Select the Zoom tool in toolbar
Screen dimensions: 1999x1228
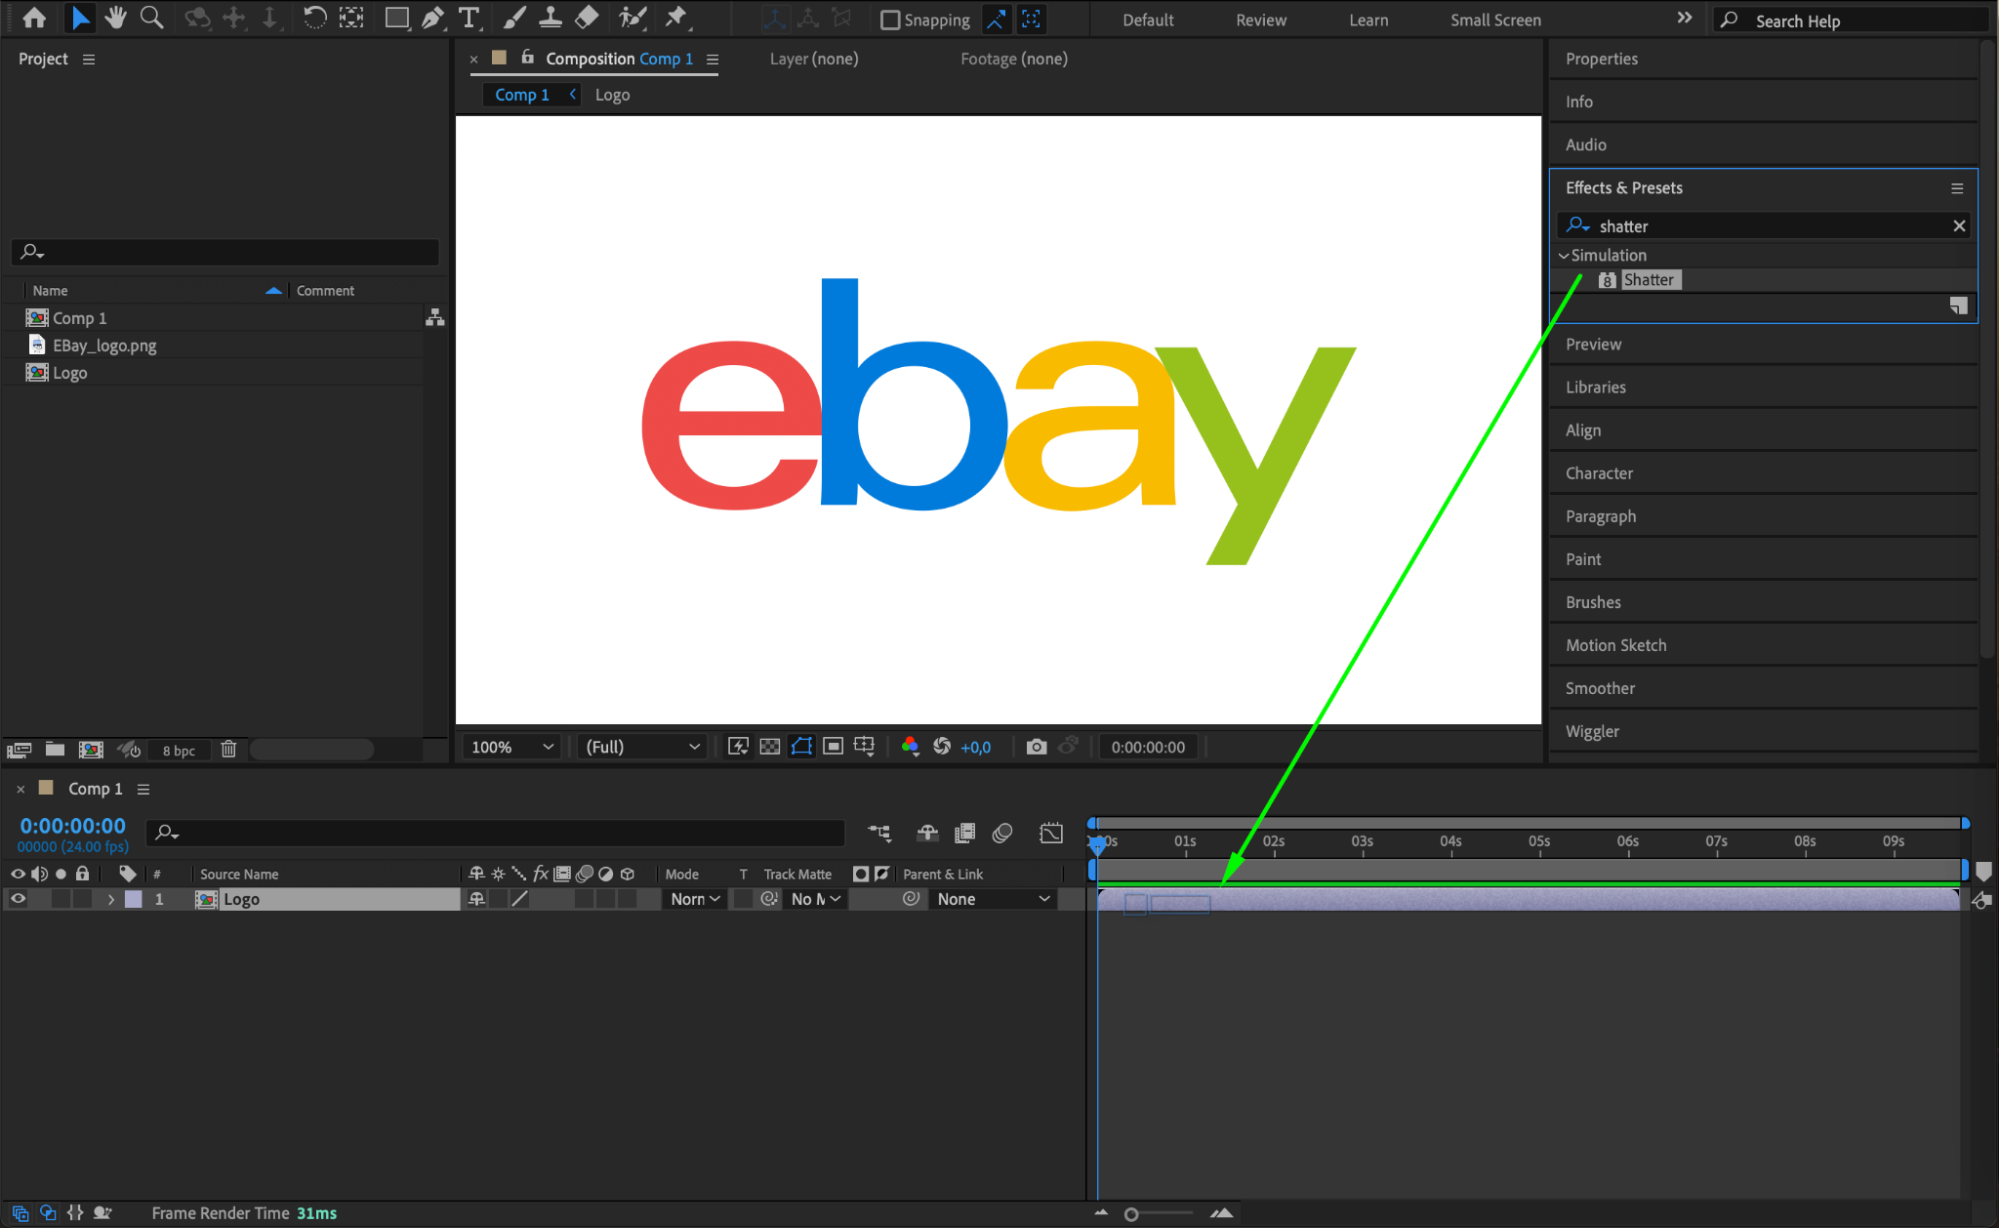coord(152,17)
